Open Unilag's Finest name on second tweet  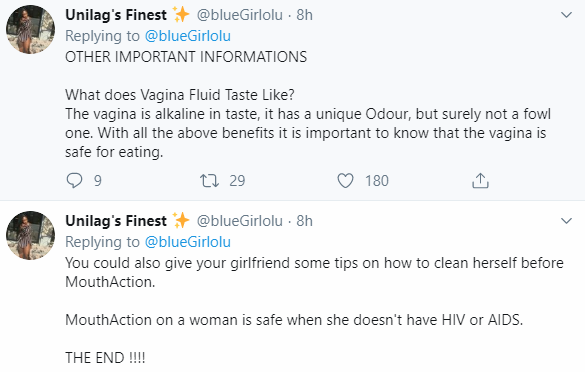coord(116,221)
